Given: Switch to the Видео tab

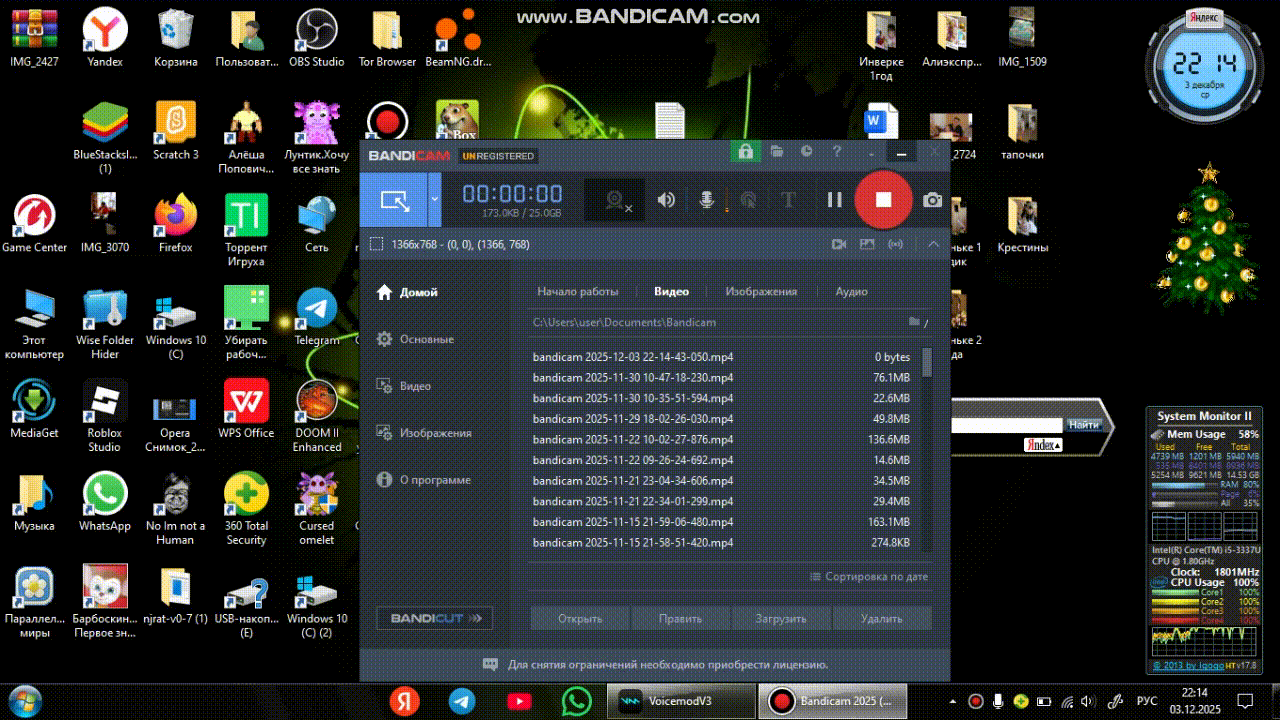Looking at the screenshot, I should (x=672, y=292).
